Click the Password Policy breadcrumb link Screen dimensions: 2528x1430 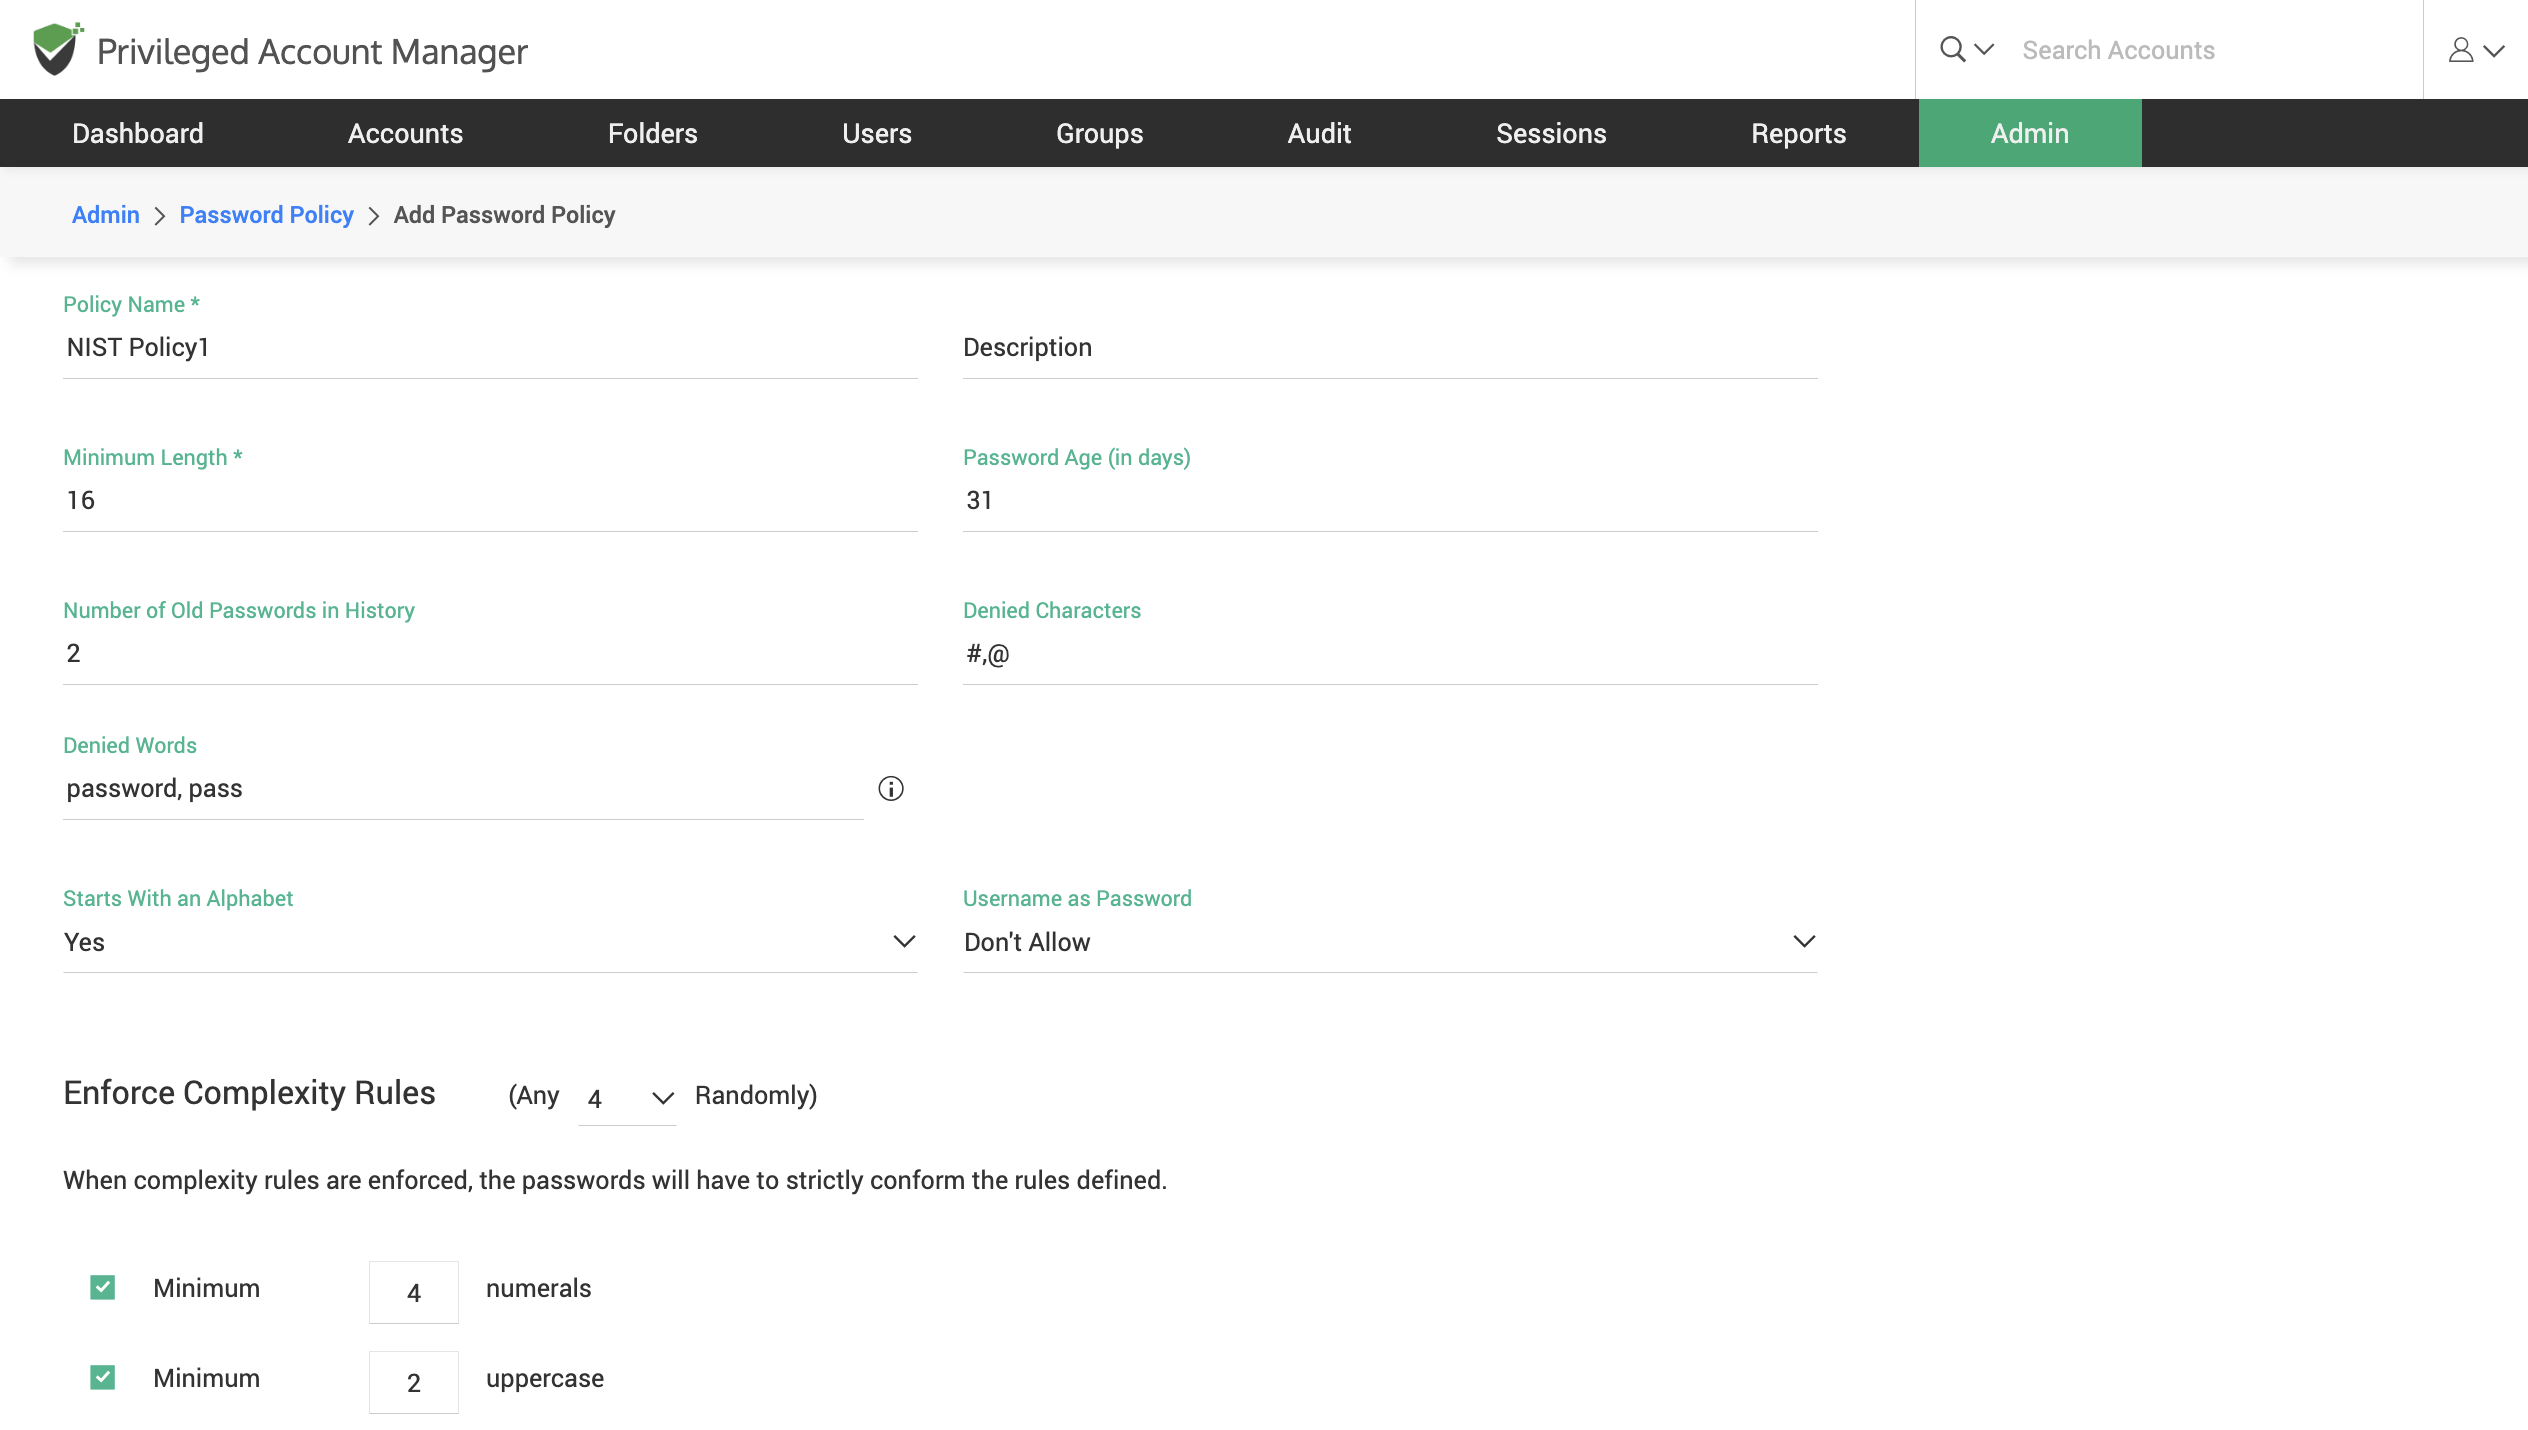267,215
